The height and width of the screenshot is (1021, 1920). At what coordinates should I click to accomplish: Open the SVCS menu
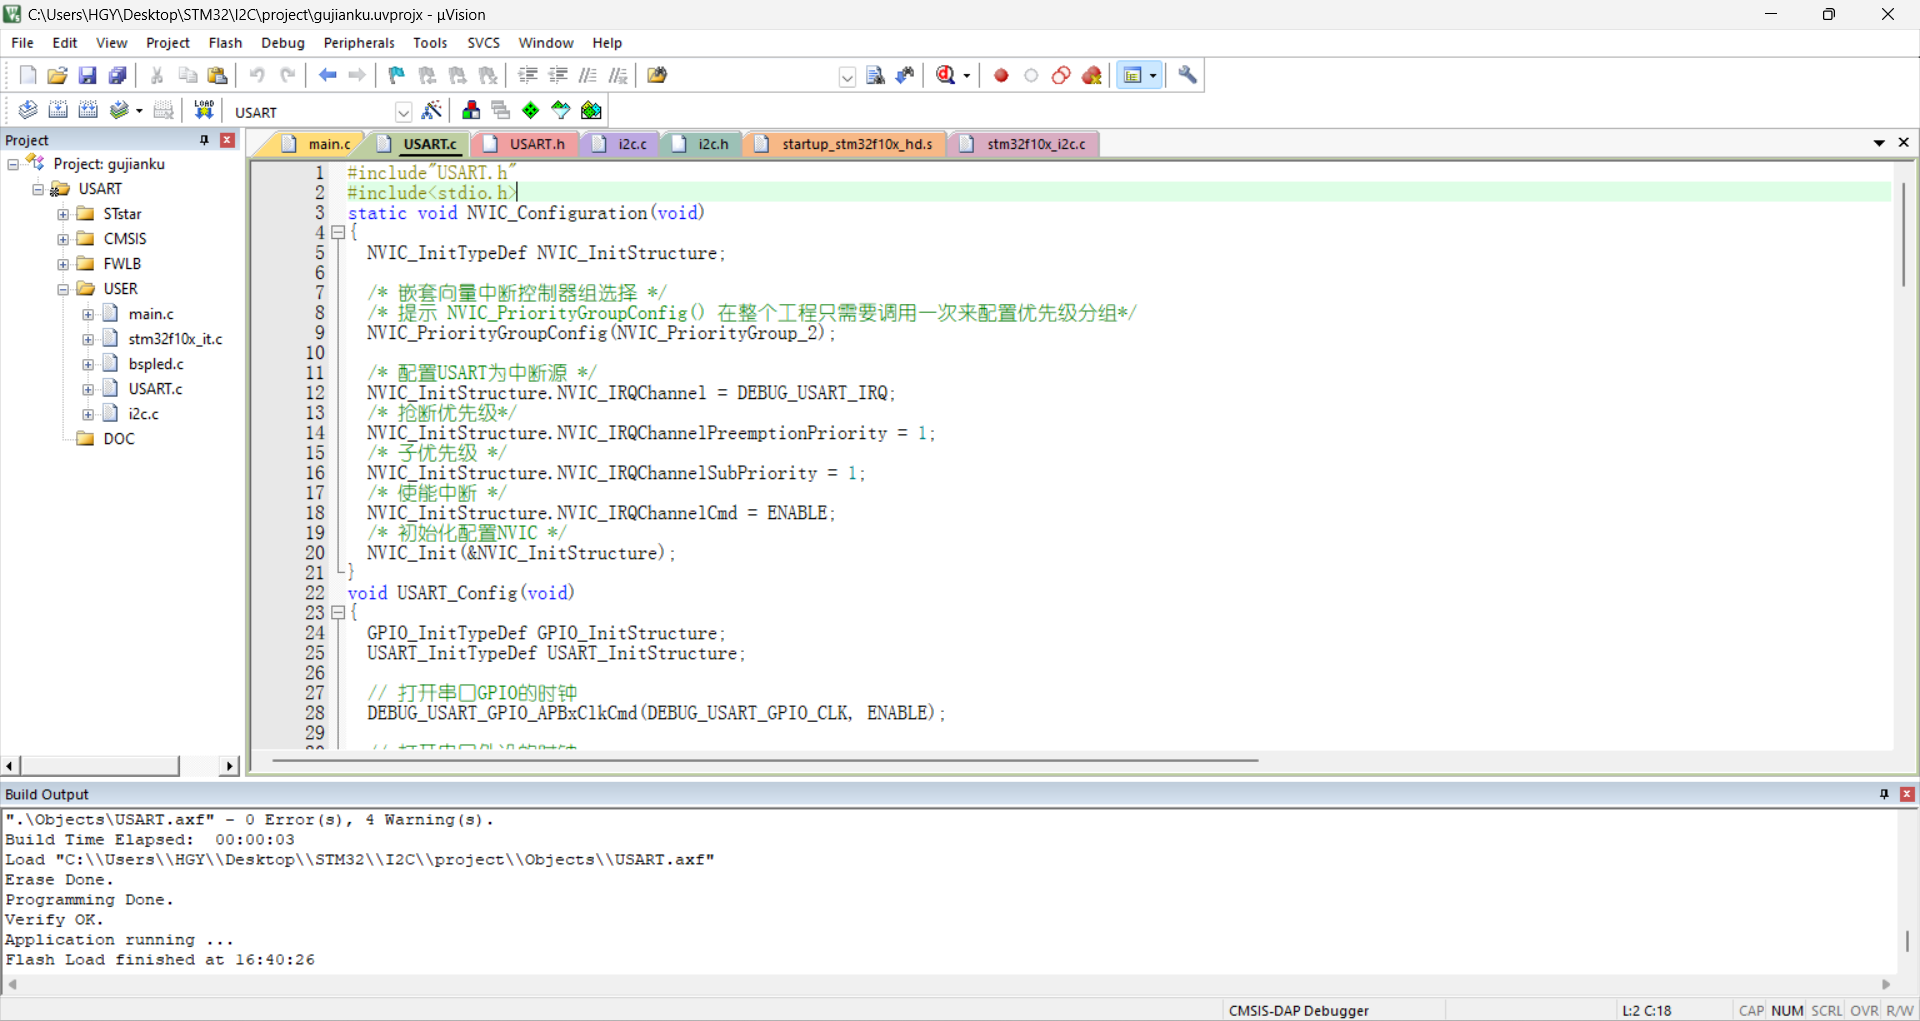[x=483, y=43]
